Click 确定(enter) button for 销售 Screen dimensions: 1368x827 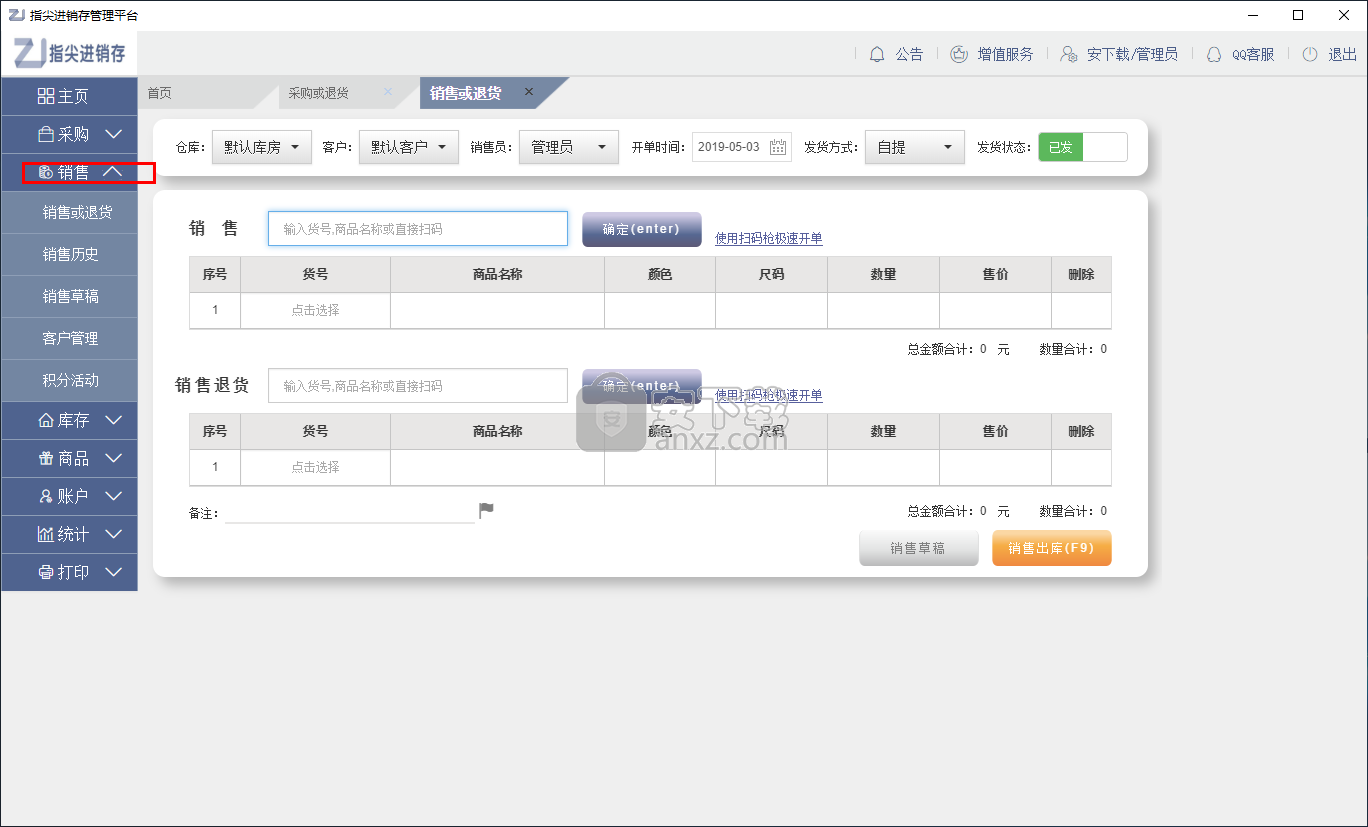pyautogui.click(x=642, y=229)
